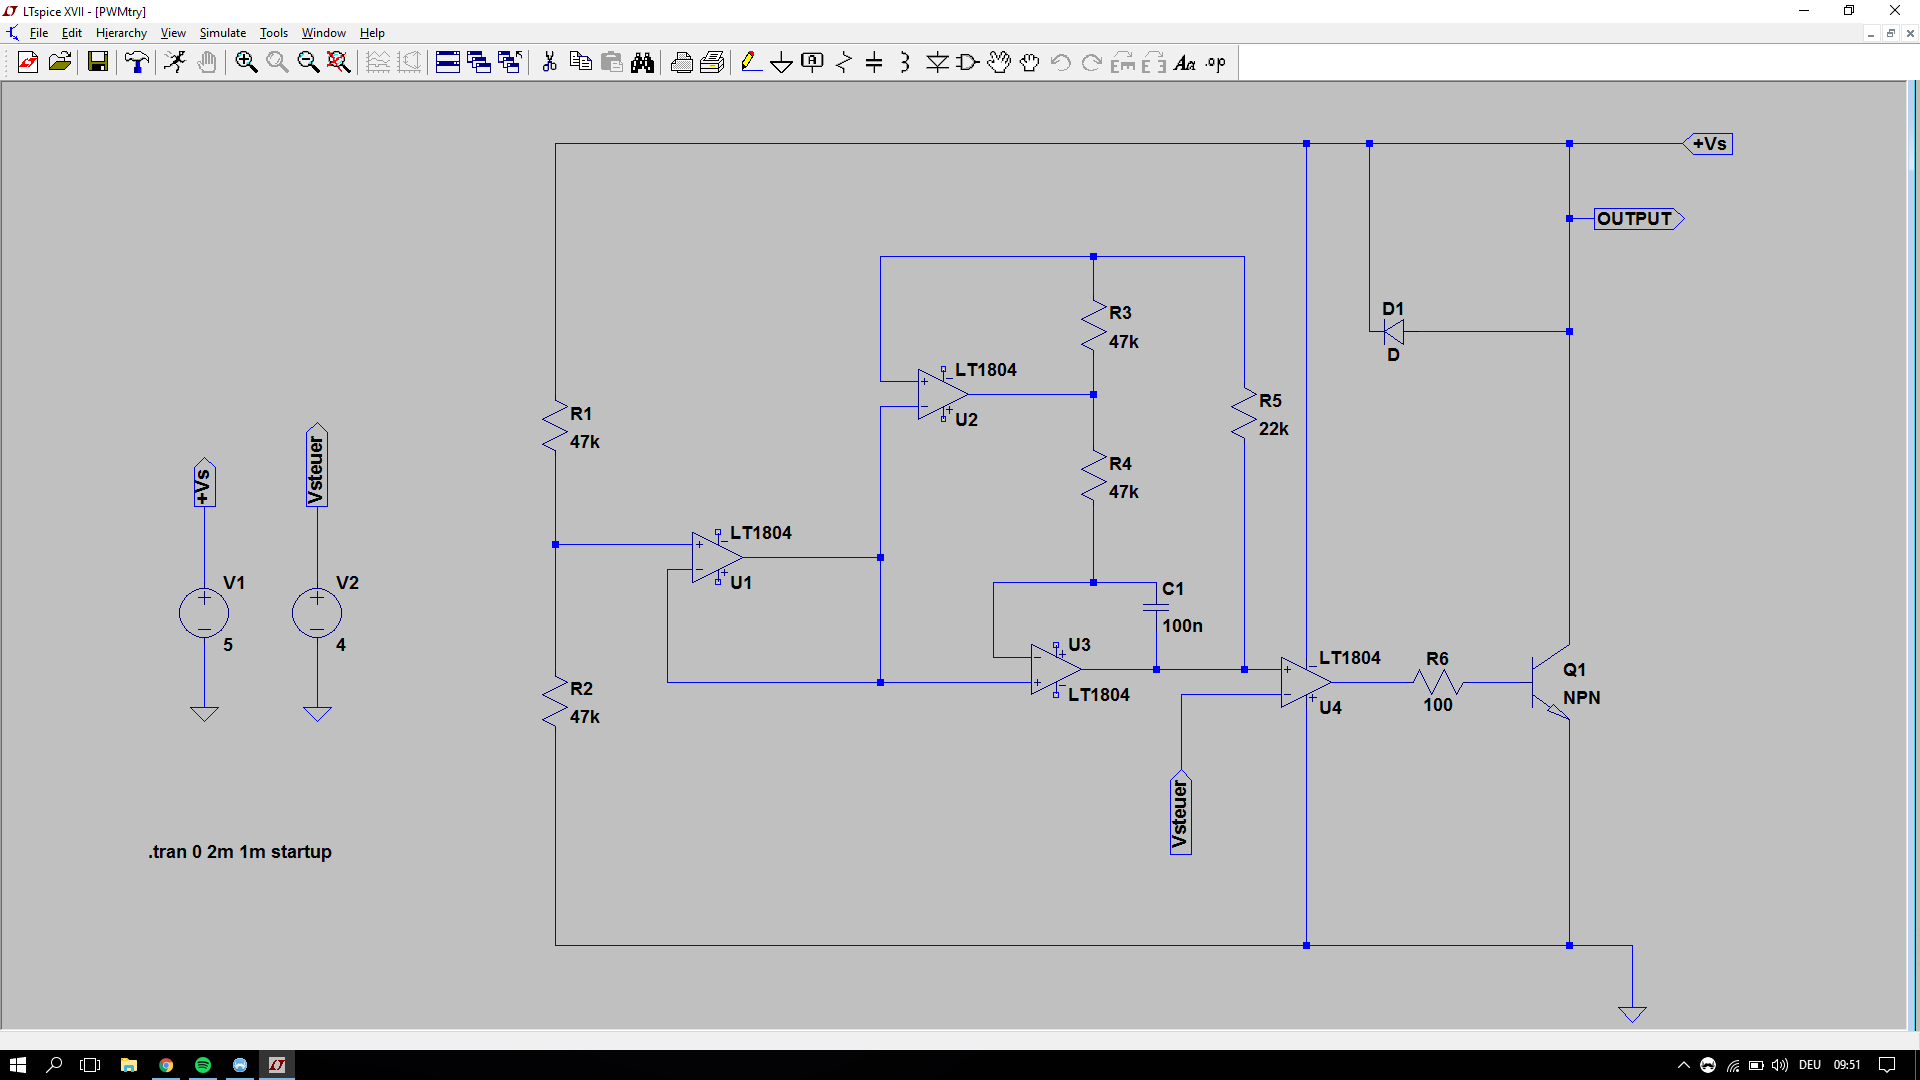The image size is (1920, 1080).
Task: Open the Window menu
Action: (324, 33)
